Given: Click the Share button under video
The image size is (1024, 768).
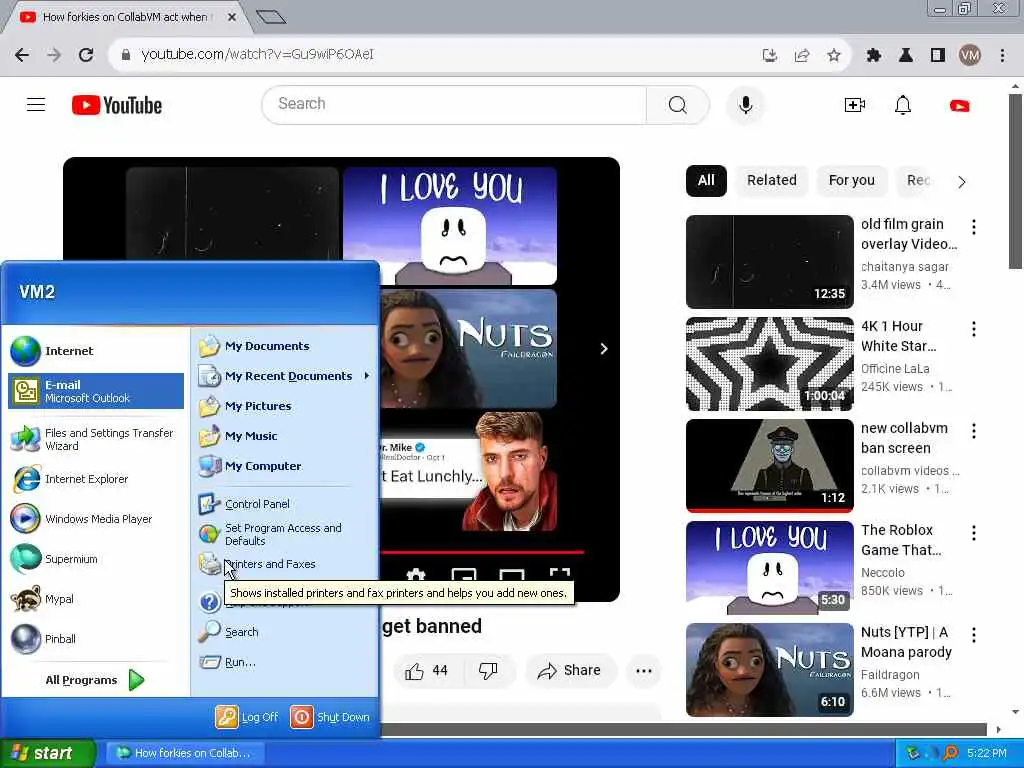Looking at the screenshot, I should [569, 671].
